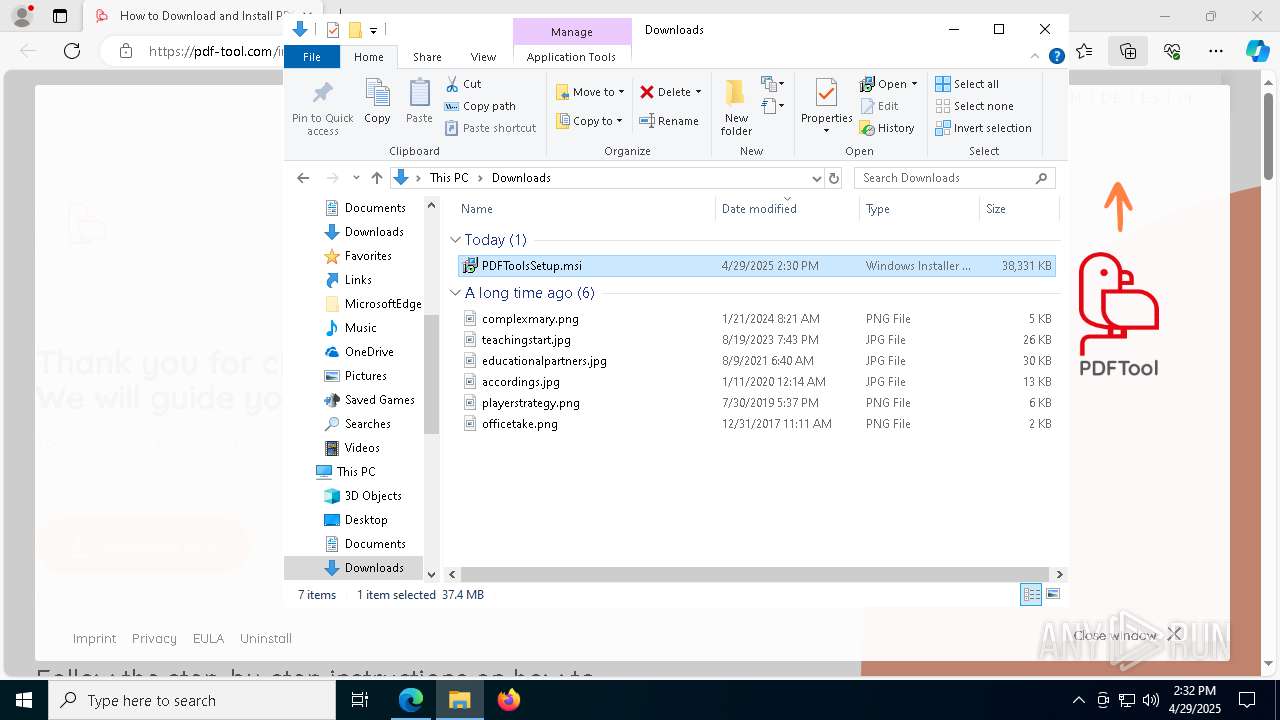This screenshot has height=720, width=1280.
Task: Switch to details view layout icon
Action: 1031,595
